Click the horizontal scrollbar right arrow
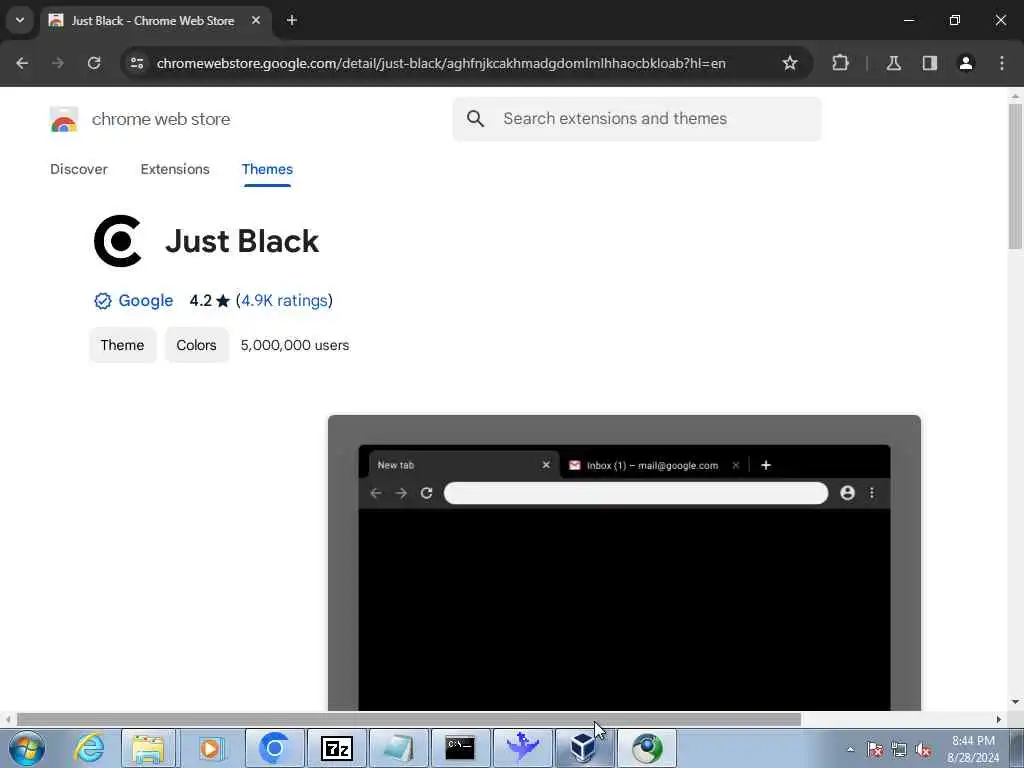1024x768 pixels. pyautogui.click(x=999, y=720)
